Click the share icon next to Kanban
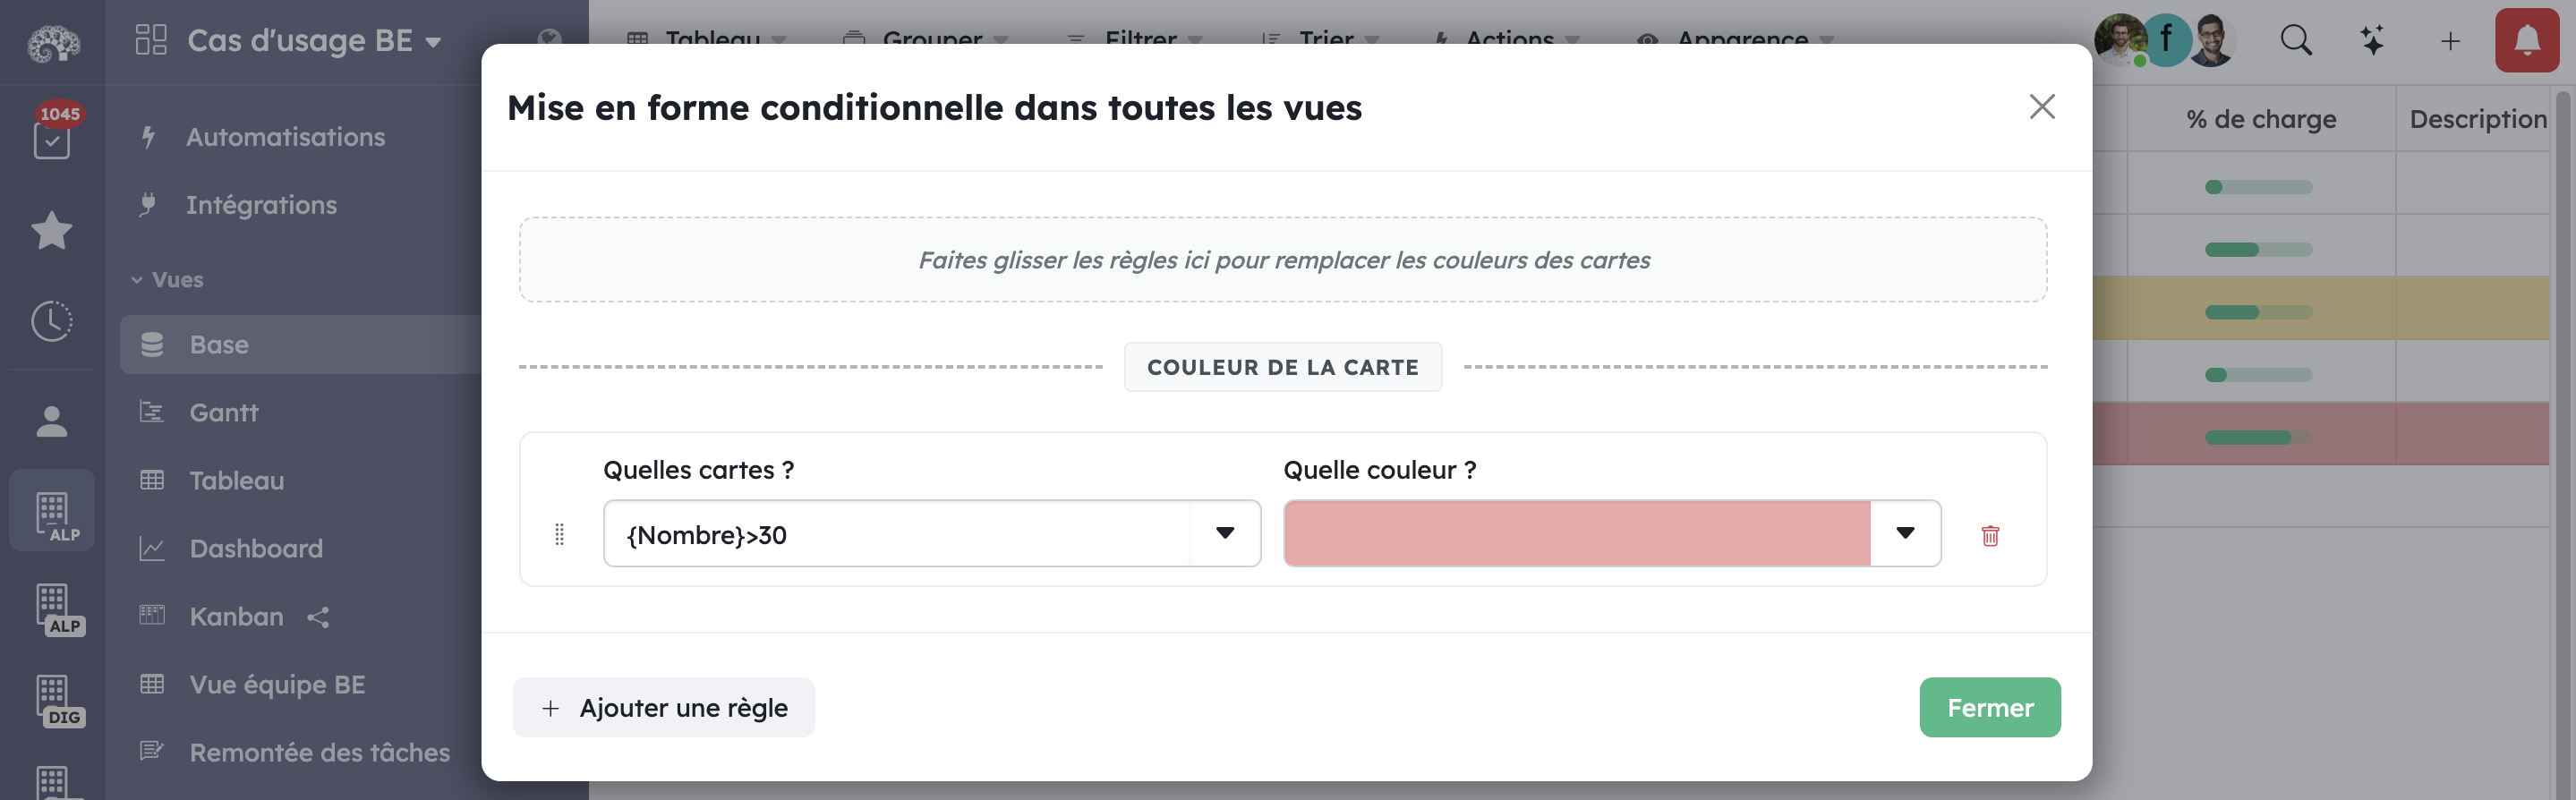Image resolution: width=2576 pixels, height=800 pixels. pos(319,618)
